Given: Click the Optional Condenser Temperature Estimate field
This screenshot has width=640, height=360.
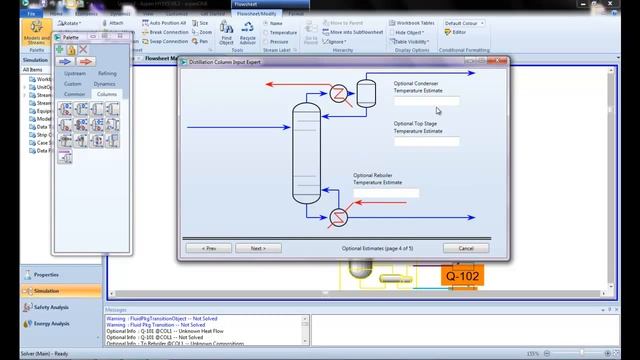Looking at the screenshot, I should [427, 101].
